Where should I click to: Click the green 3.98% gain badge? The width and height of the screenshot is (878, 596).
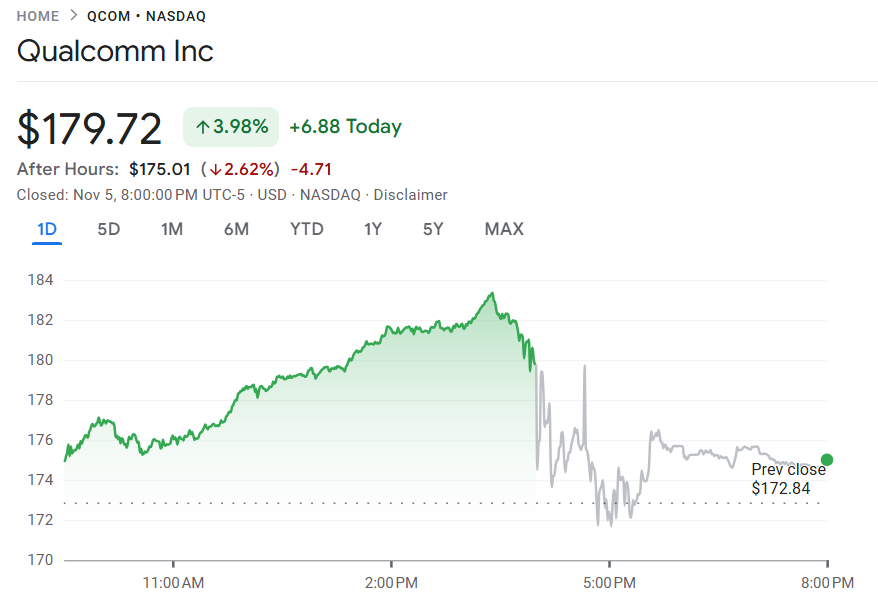point(231,127)
